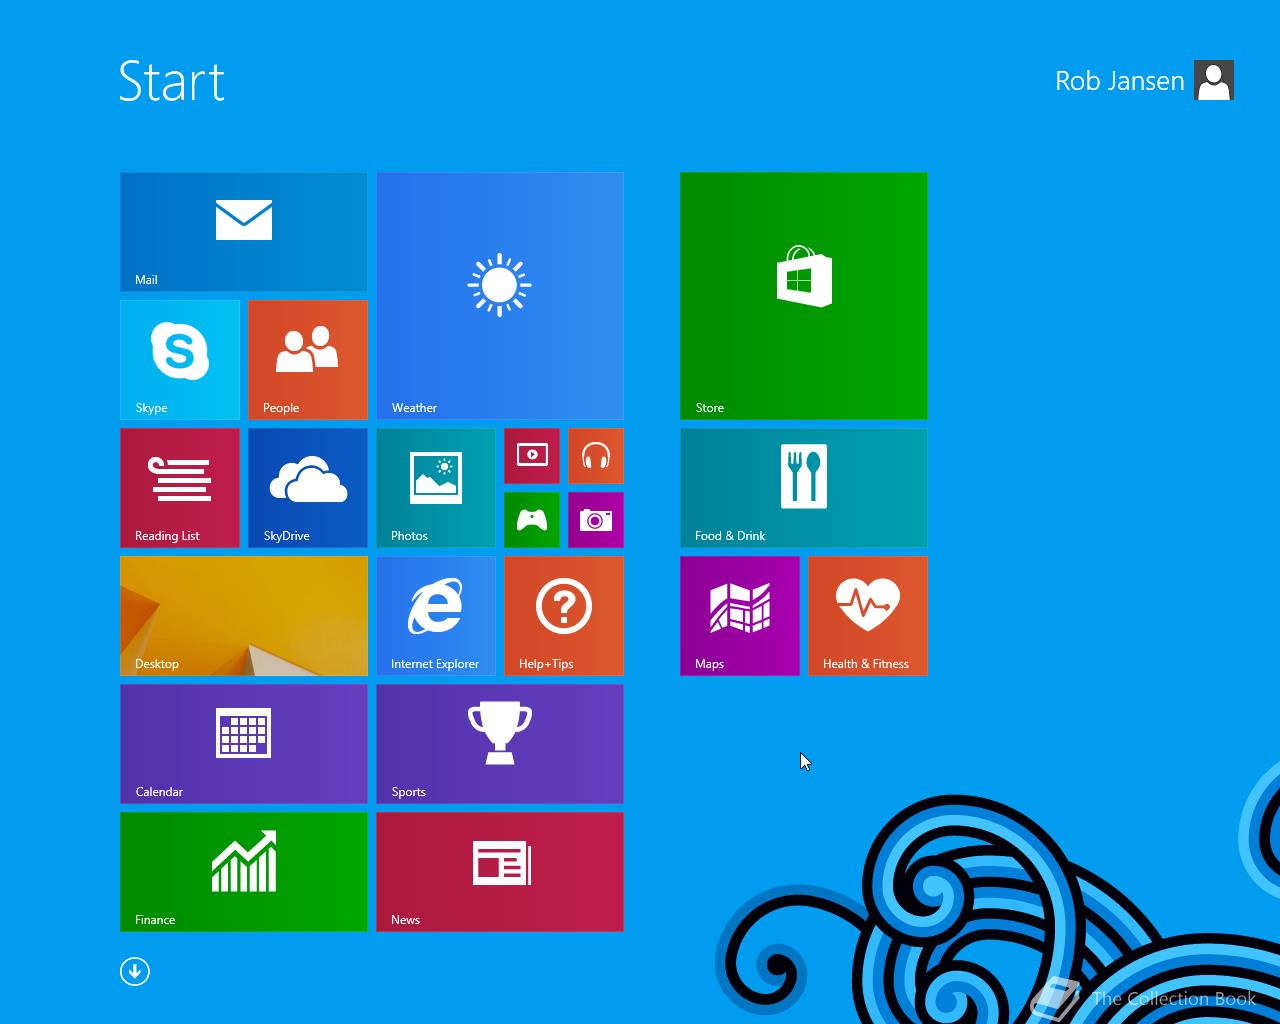
Task: Switch to the Desktop tile
Action: [244, 616]
